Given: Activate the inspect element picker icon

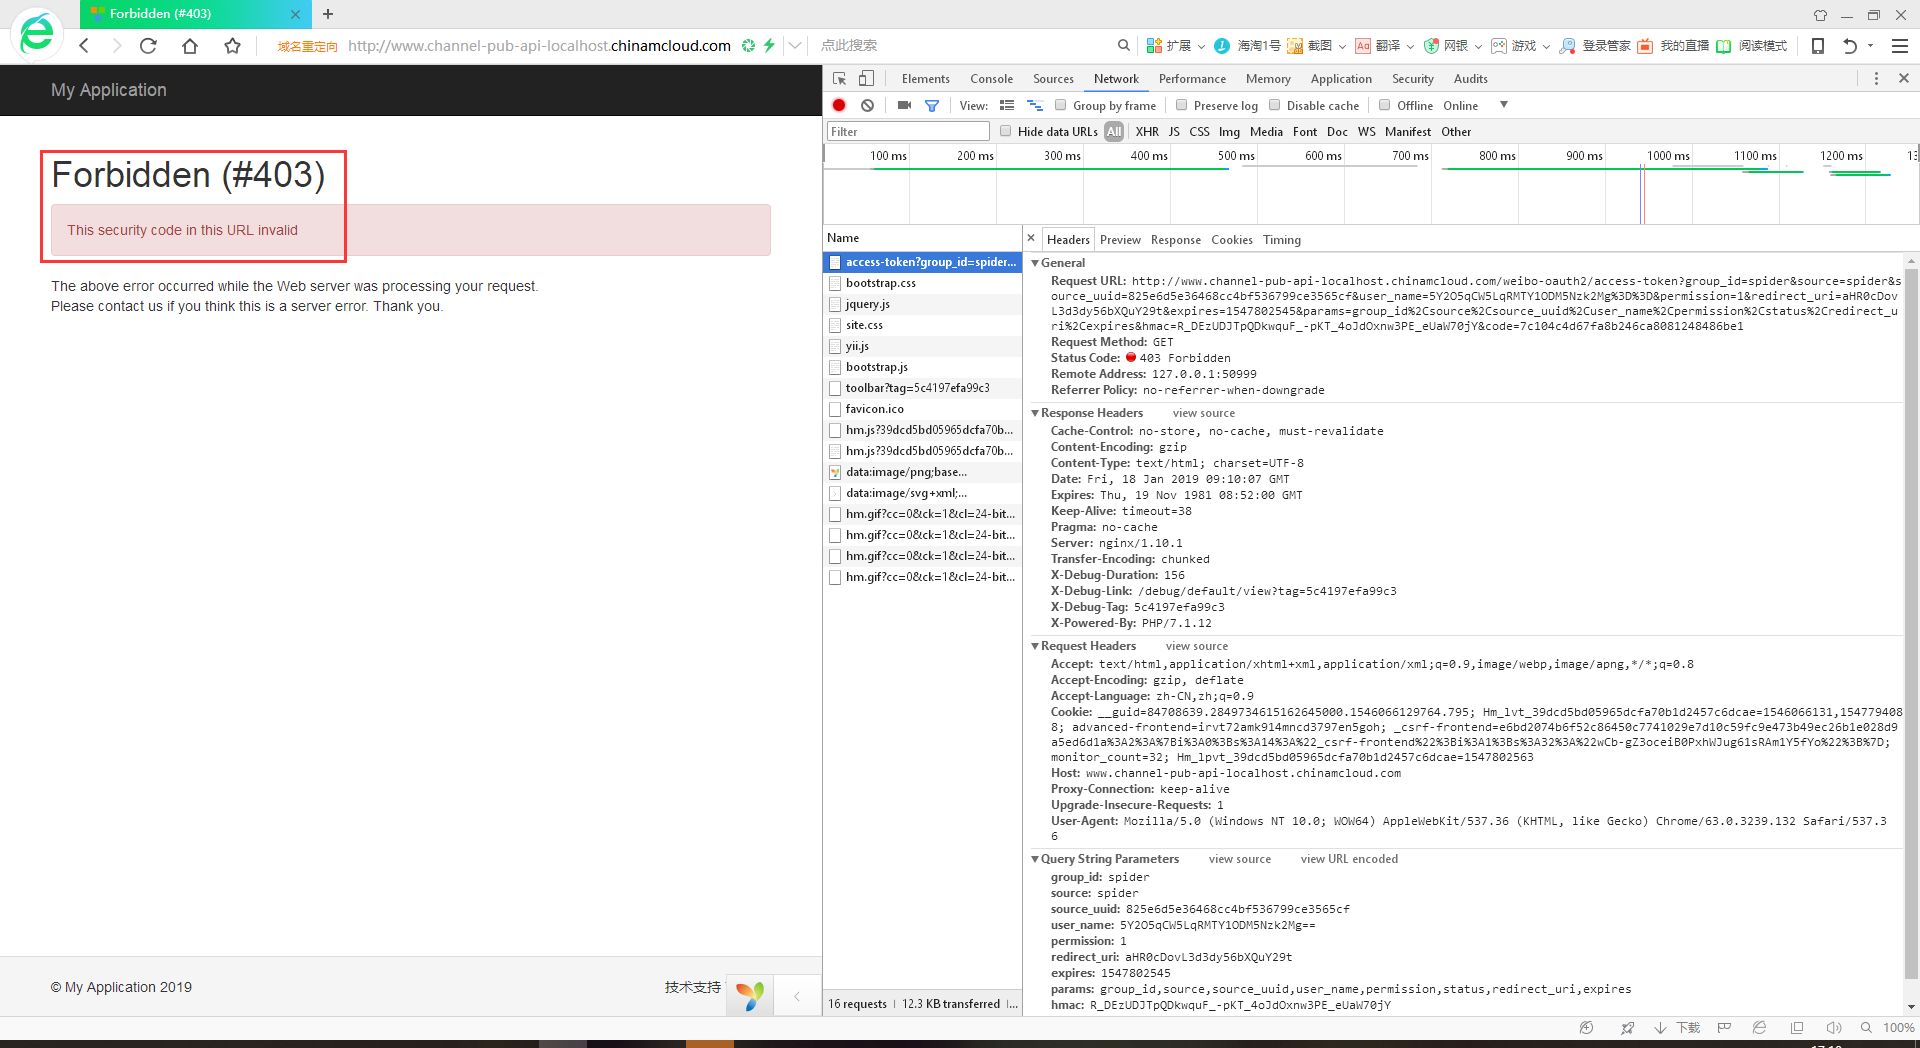Looking at the screenshot, I should 840,78.
